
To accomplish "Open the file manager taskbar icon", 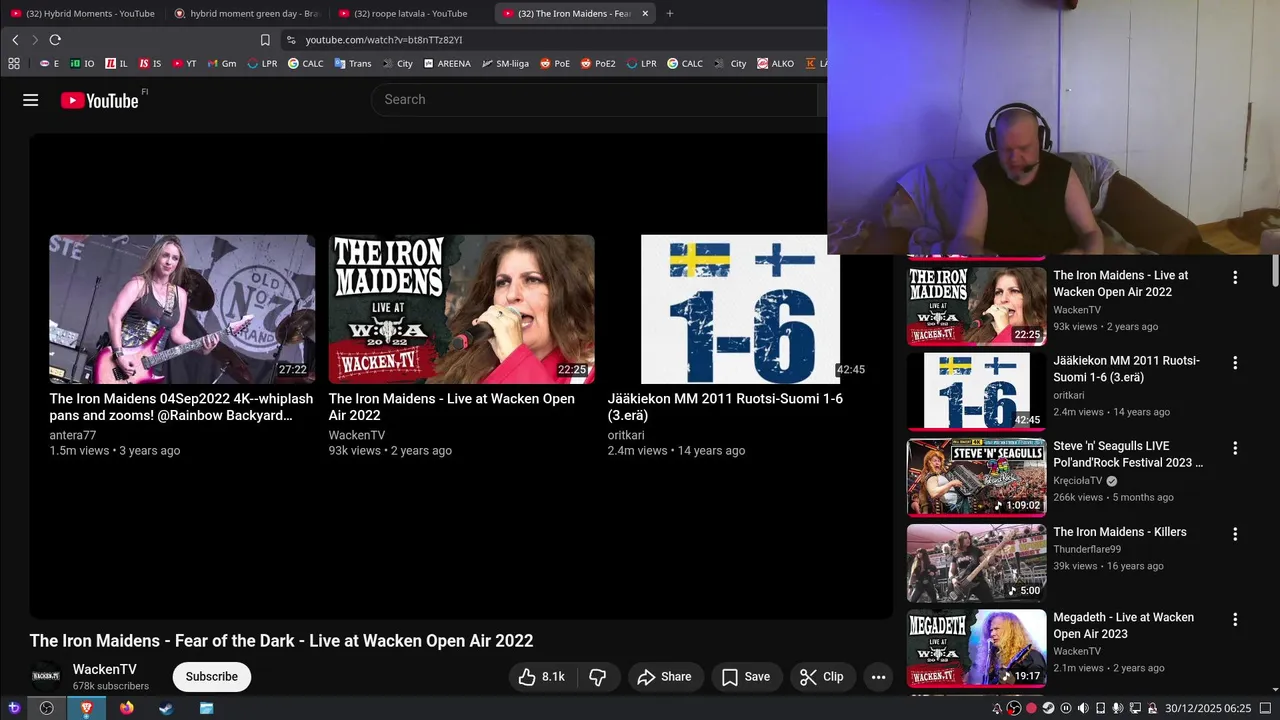I will pos(206,708).
